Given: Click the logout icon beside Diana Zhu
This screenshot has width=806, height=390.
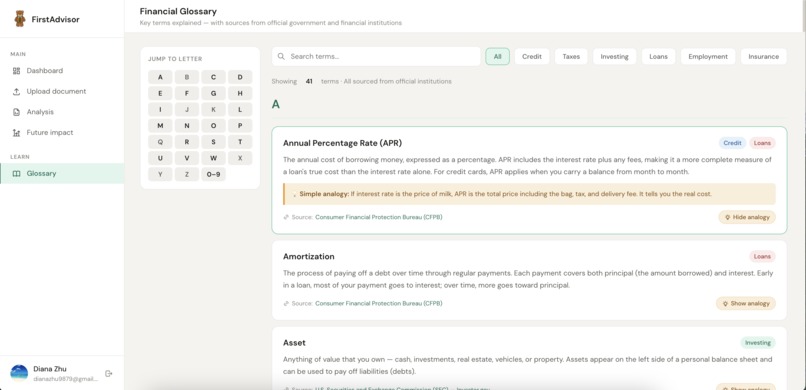Looking at the screenshot, I should click(108, 374).
